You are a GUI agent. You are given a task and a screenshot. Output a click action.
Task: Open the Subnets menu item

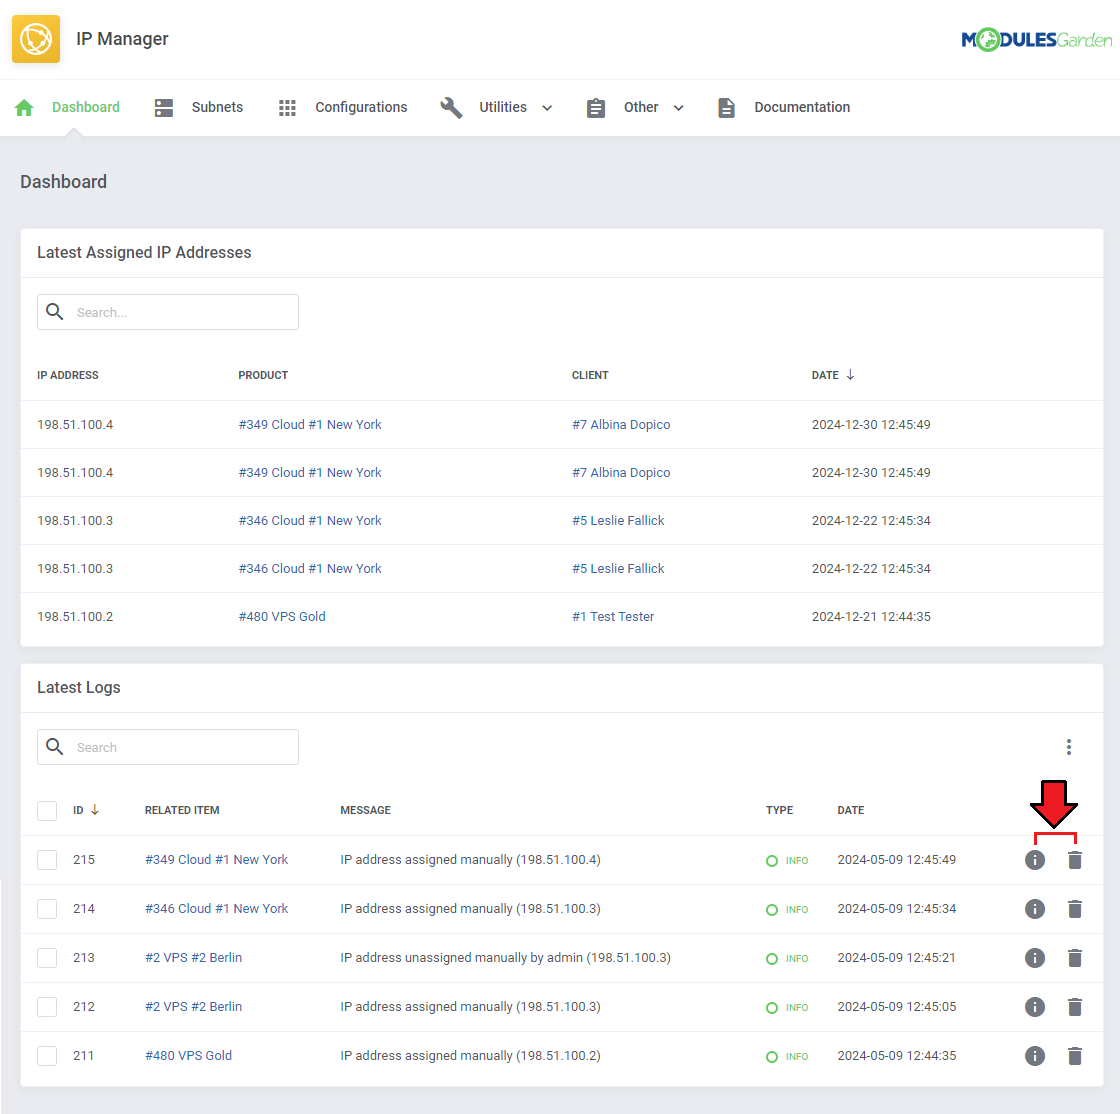[x=217, y=107]
